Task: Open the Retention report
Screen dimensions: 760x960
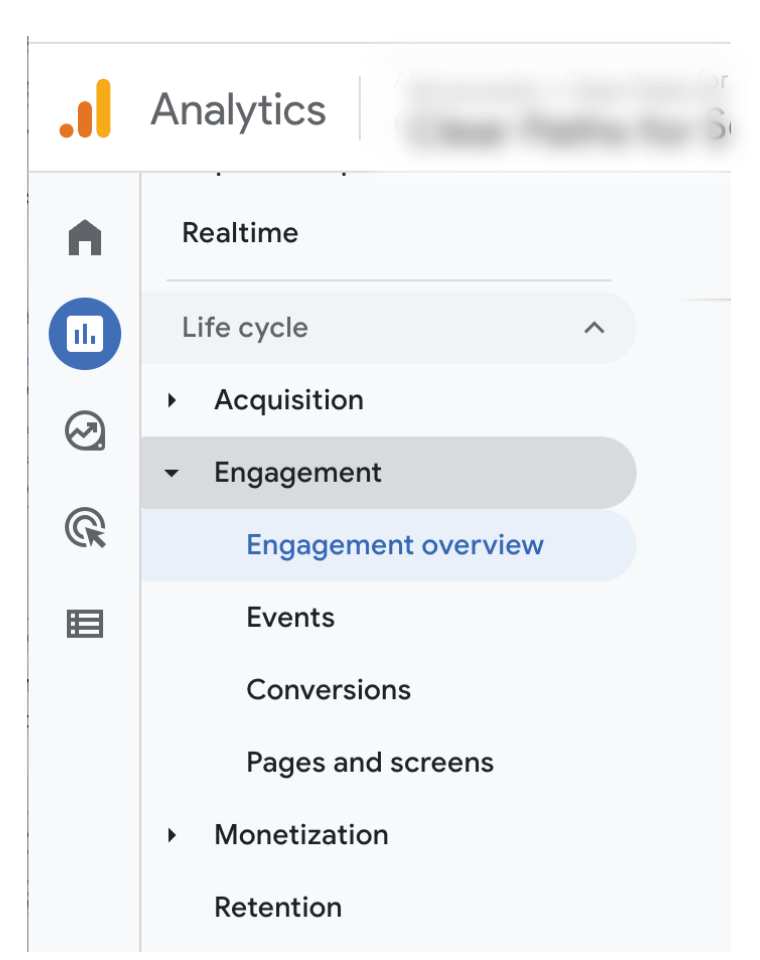Action: pos(278,907)
